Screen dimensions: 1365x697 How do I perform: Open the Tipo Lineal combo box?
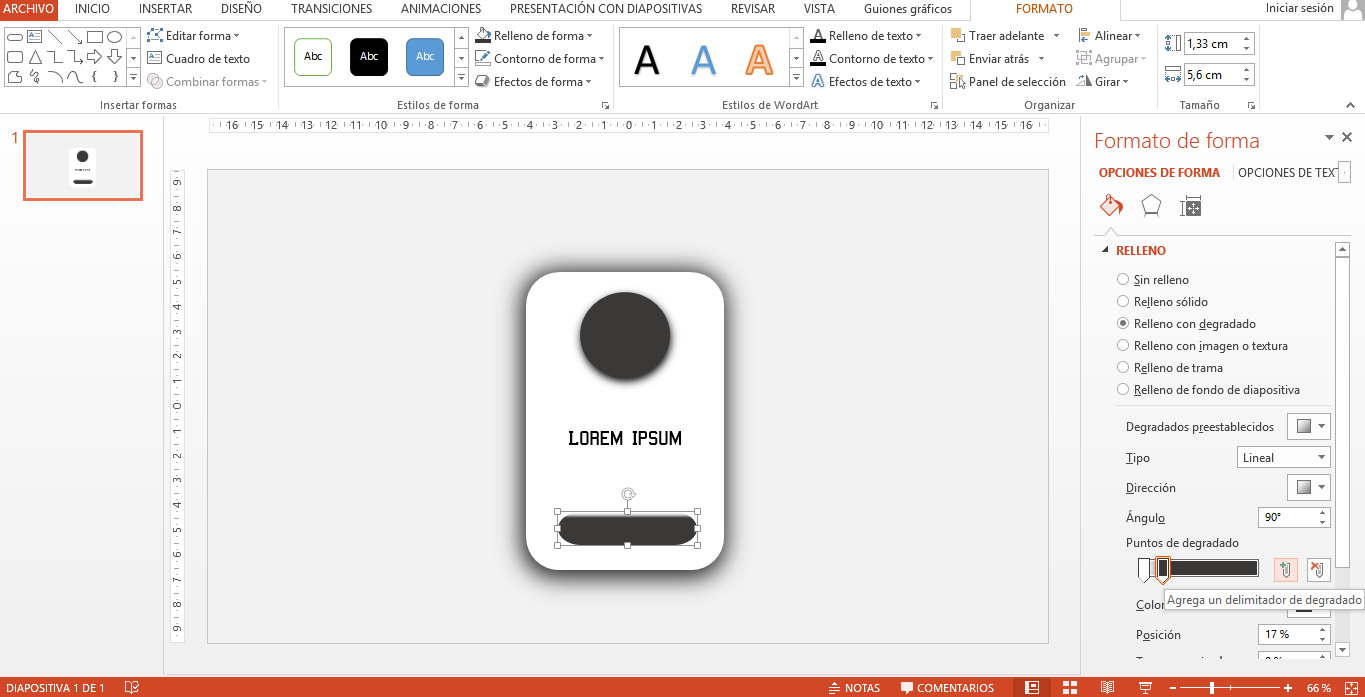click(x=1284, y=457)
